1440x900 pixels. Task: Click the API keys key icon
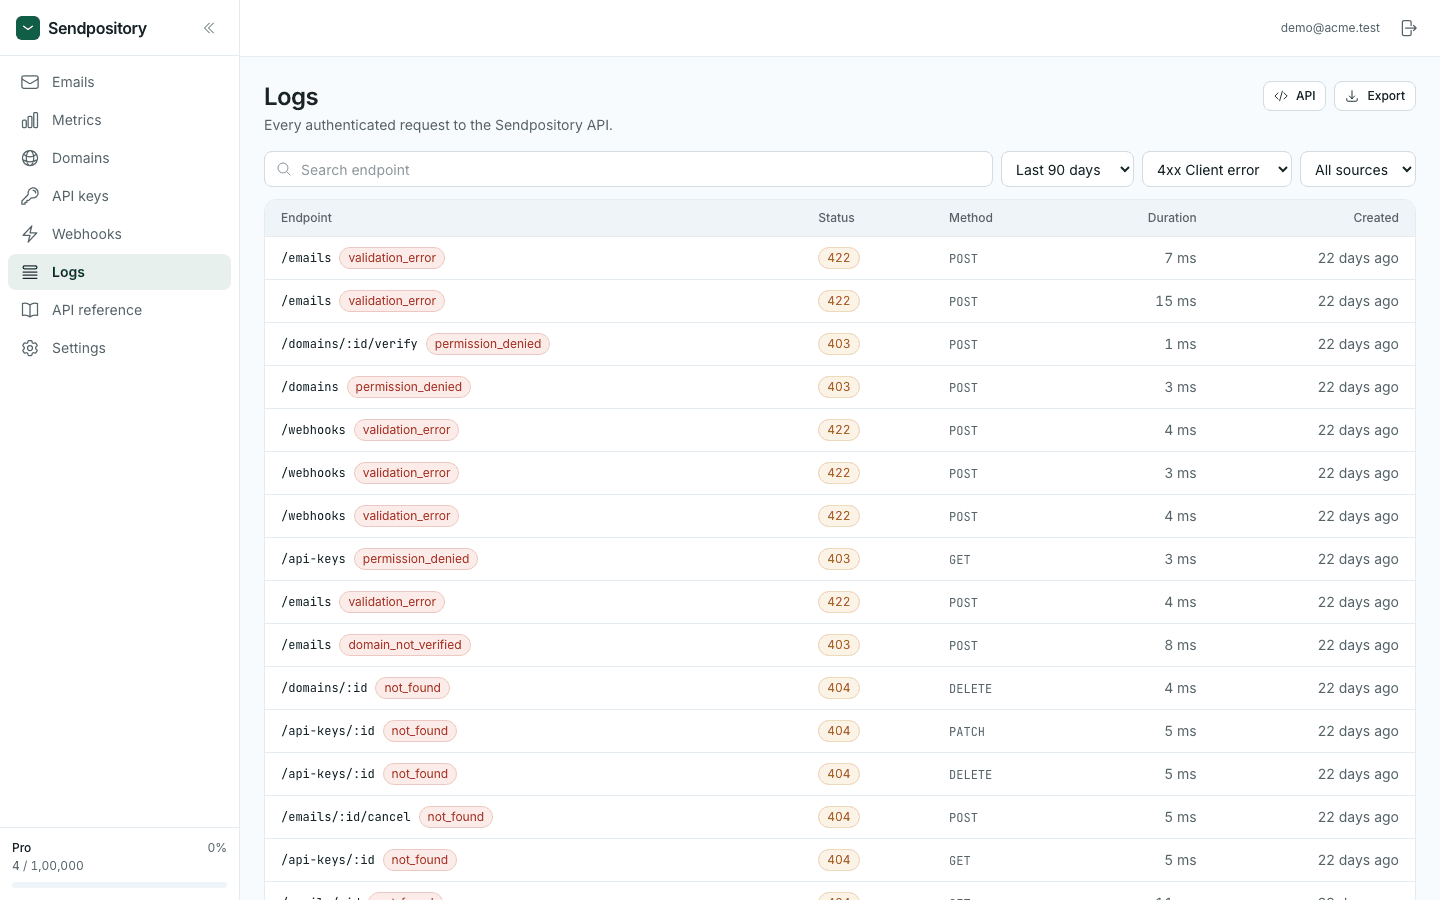coord(30,196)
